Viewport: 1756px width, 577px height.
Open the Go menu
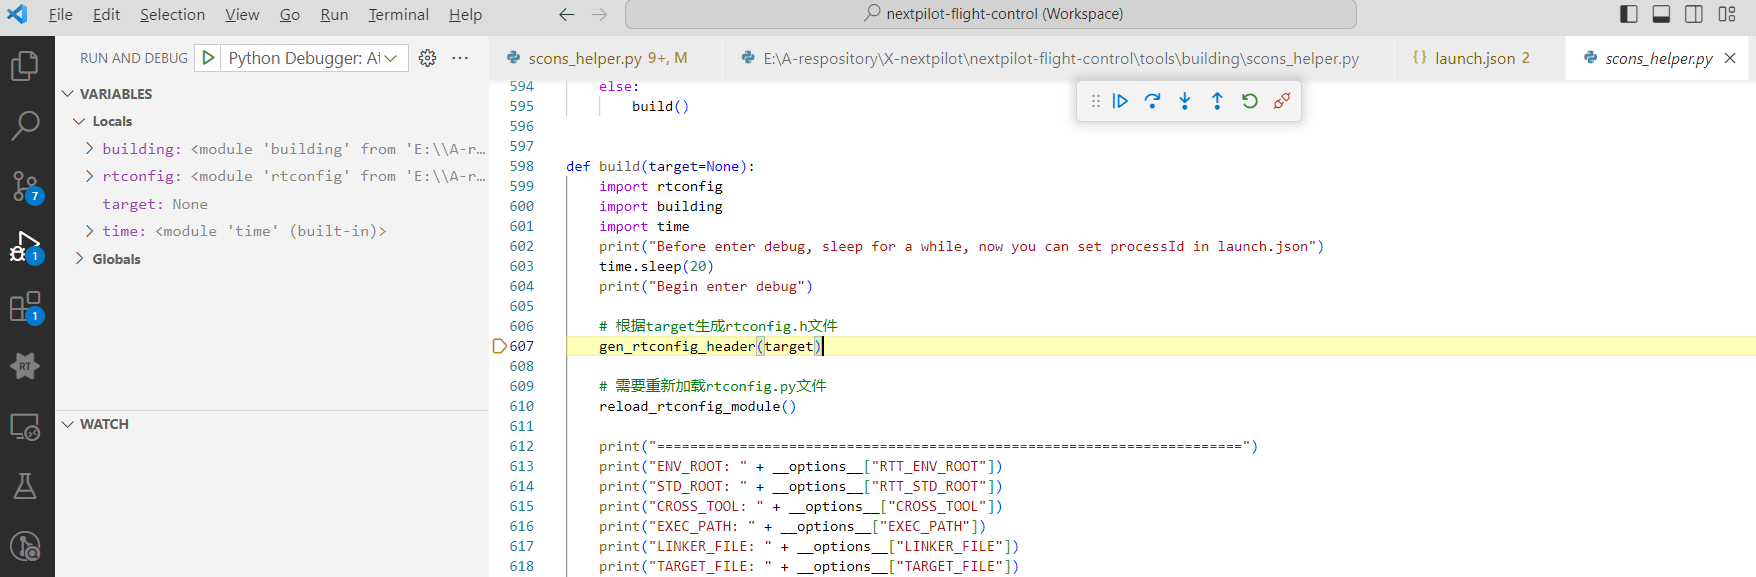(x=290, y=14)
